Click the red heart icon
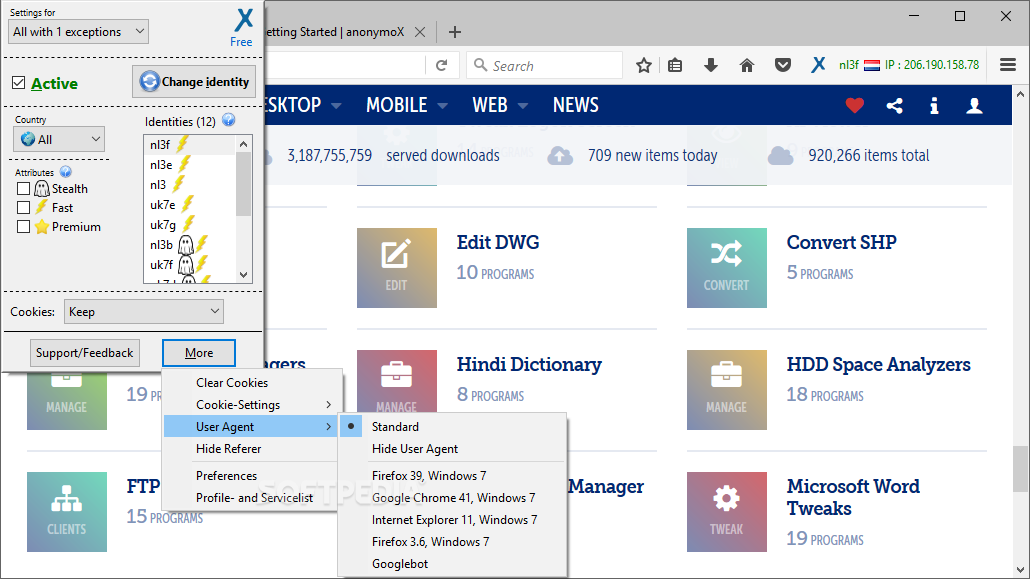This screenshot has height=579, width=1030. point(854,105)
